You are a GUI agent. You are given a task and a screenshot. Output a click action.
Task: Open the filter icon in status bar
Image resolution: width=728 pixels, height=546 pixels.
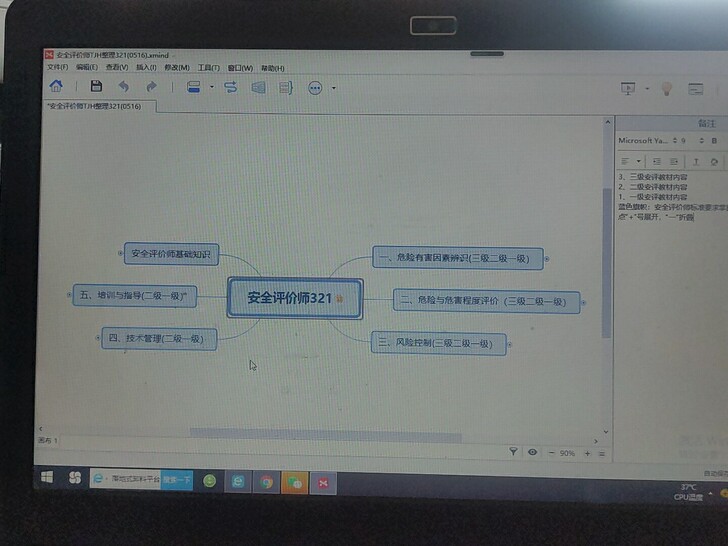pos(513,452)
